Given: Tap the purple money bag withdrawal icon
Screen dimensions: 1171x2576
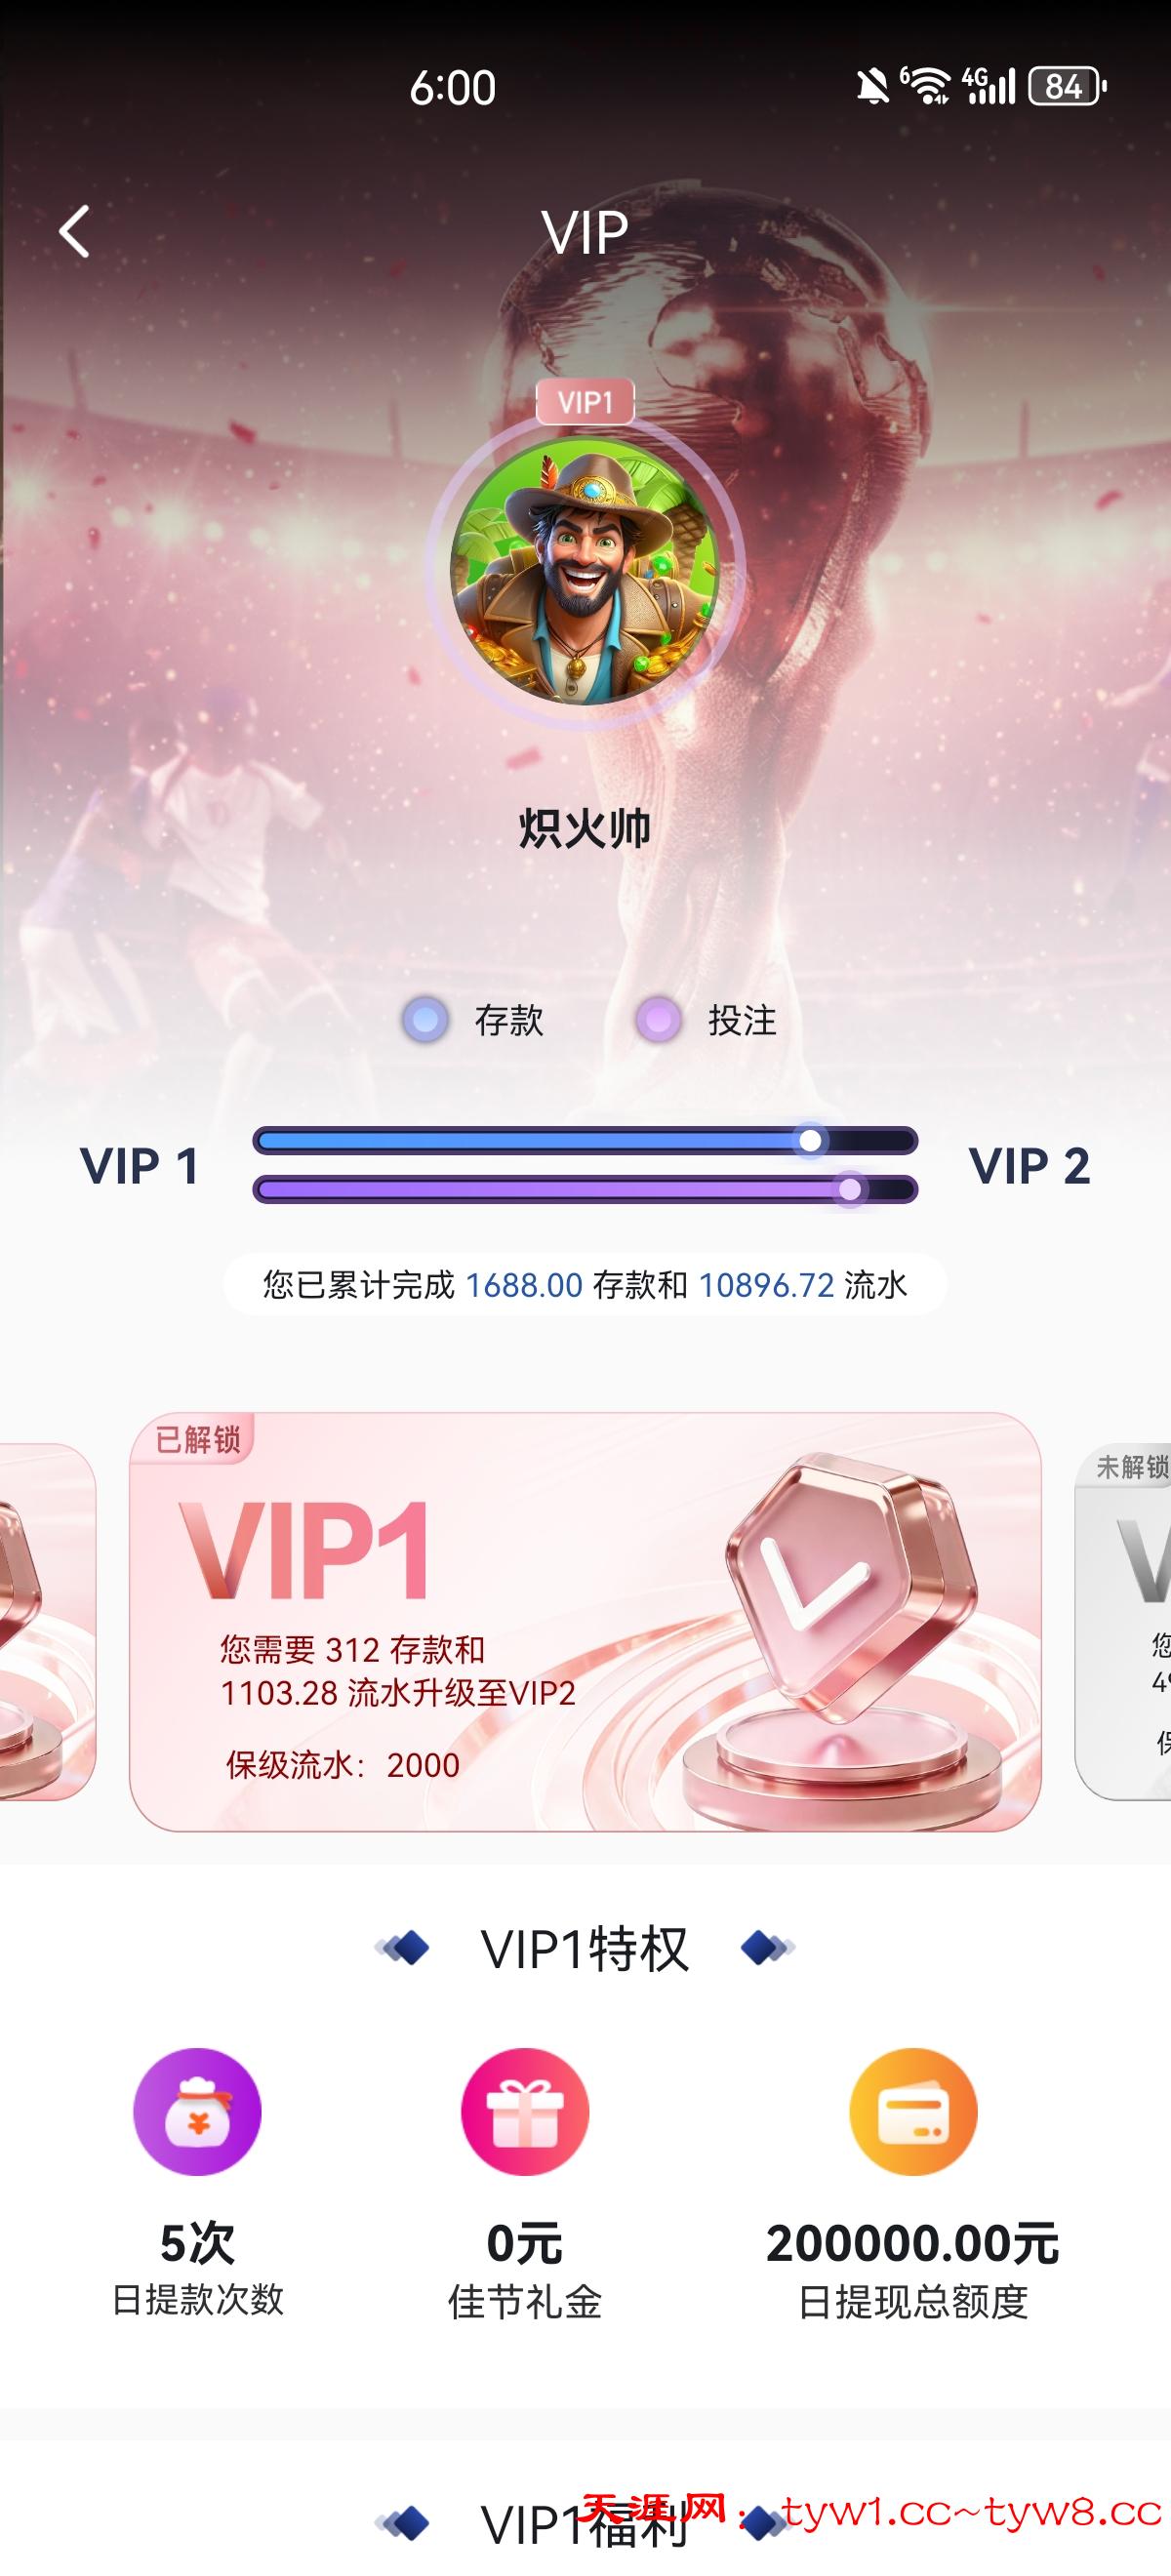Looking at the screenshot, I should click(x=197, y=2111).
